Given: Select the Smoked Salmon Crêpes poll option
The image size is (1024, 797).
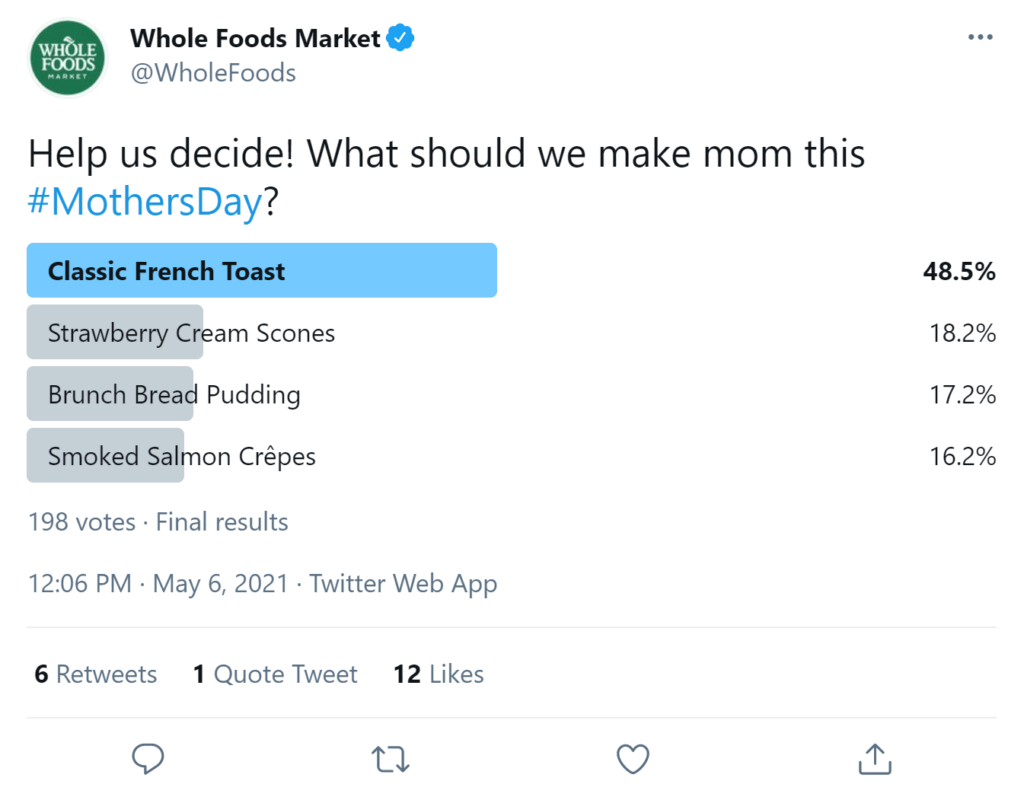Looking at the screenshot, I should (x=181, y=457).
